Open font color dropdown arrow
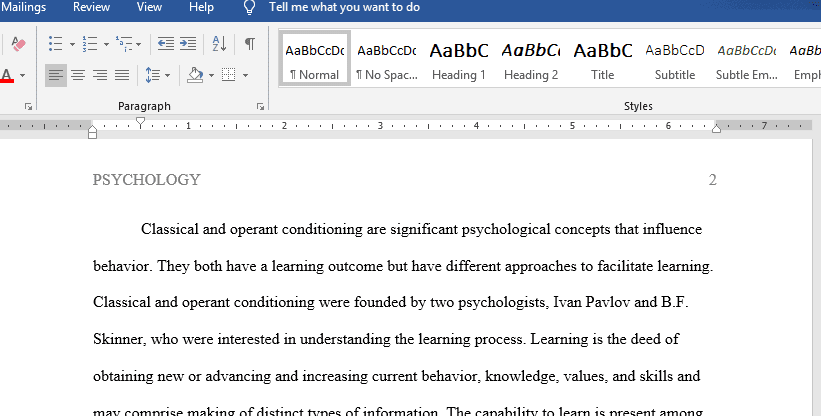The image size is (821, 416). click(x=23, y=76)
